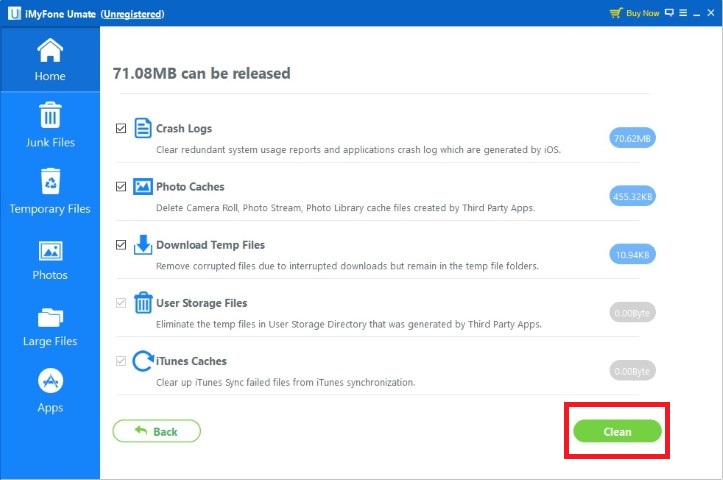
Task: Click the "71.08MB can be released" heading
Action: pos(201,73)
